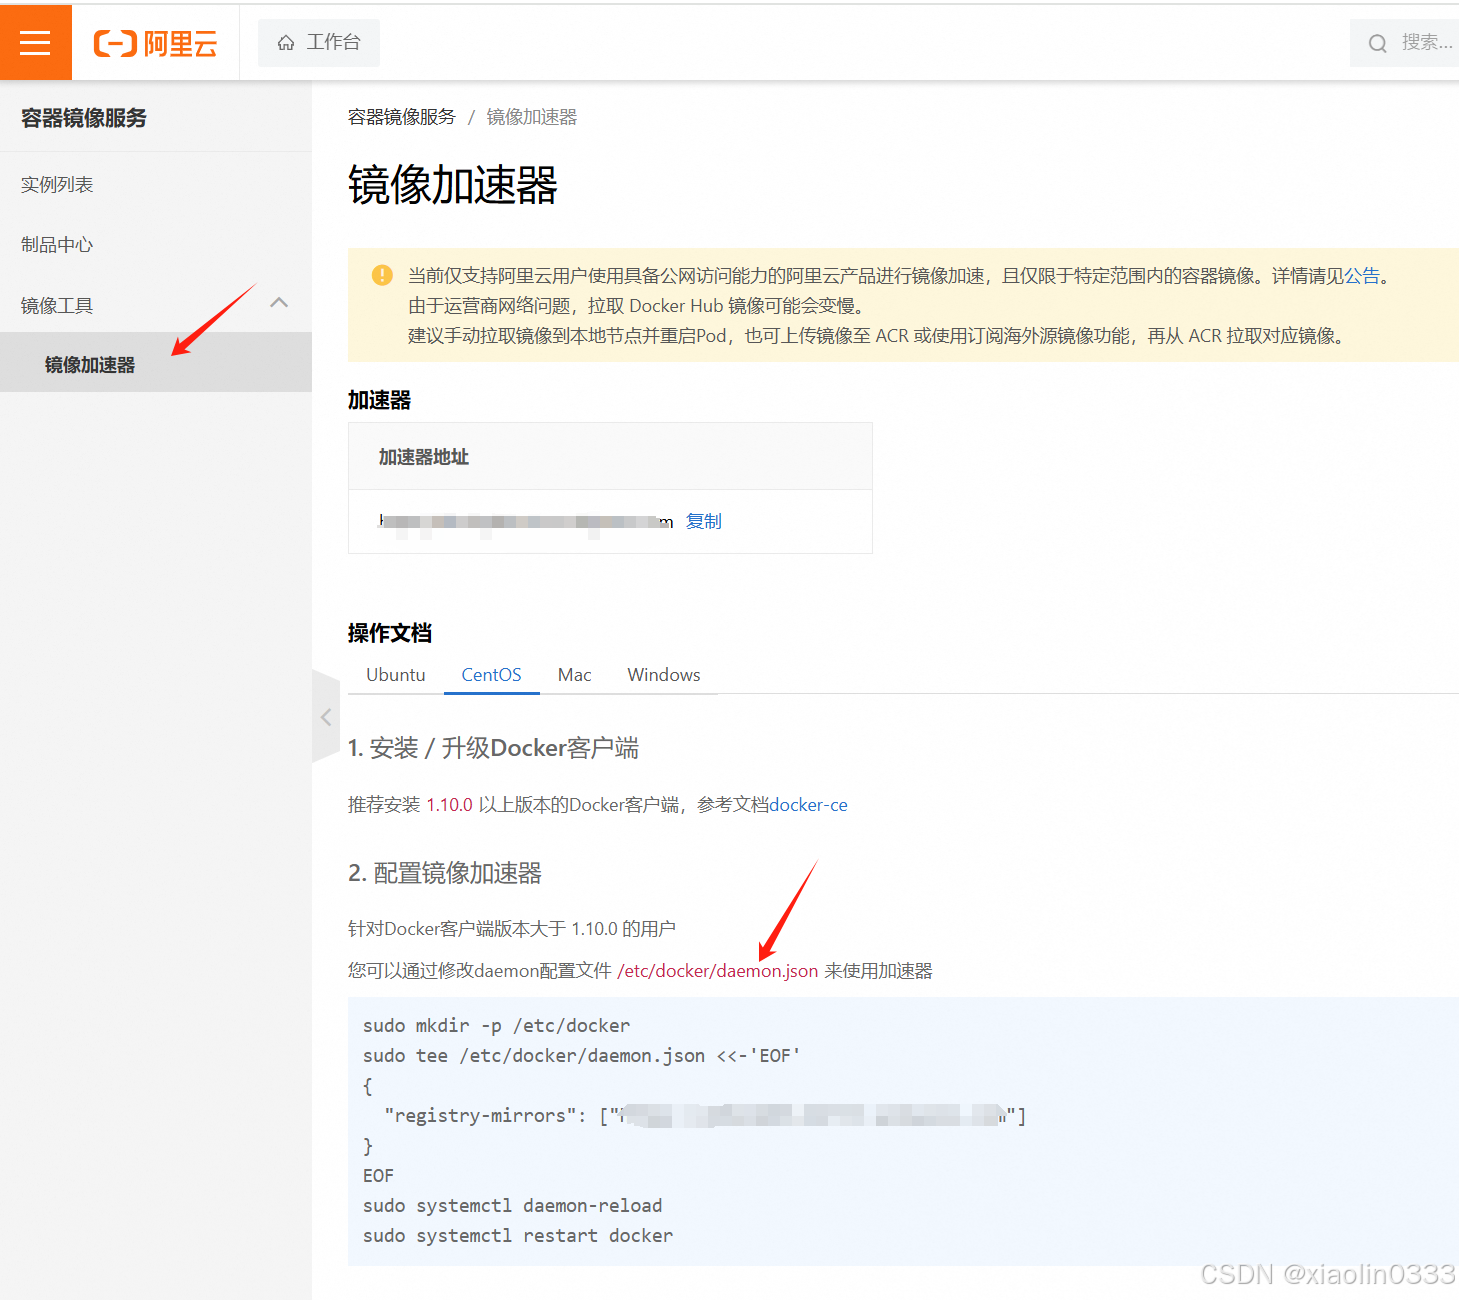Screen dimensions: 1459x1300
Task: Click the Alibaba Cloud logo
Action: 155,43
